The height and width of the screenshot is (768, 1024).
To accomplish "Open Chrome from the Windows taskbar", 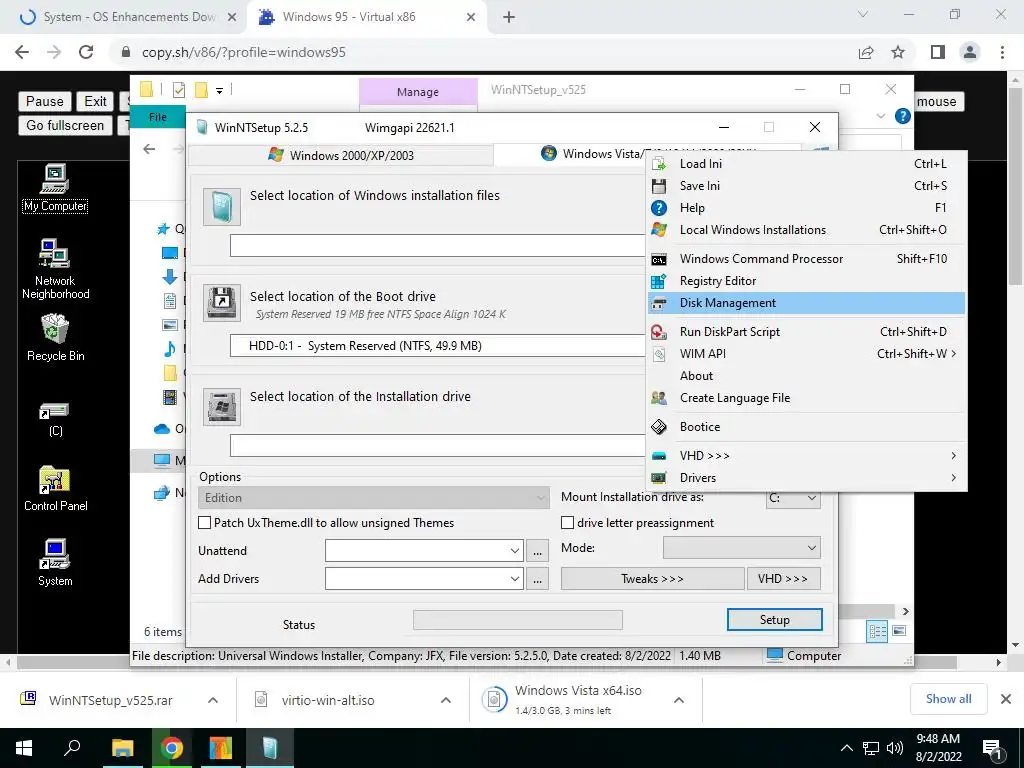I will pos(172,748).
